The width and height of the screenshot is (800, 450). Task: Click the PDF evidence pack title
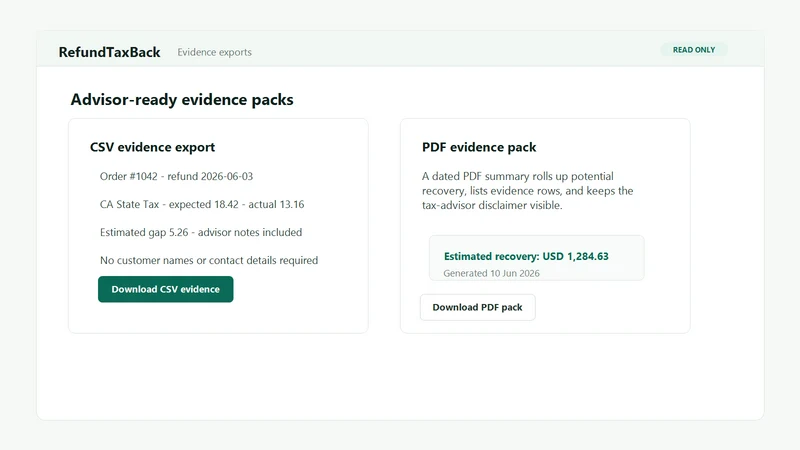point(479,147)
